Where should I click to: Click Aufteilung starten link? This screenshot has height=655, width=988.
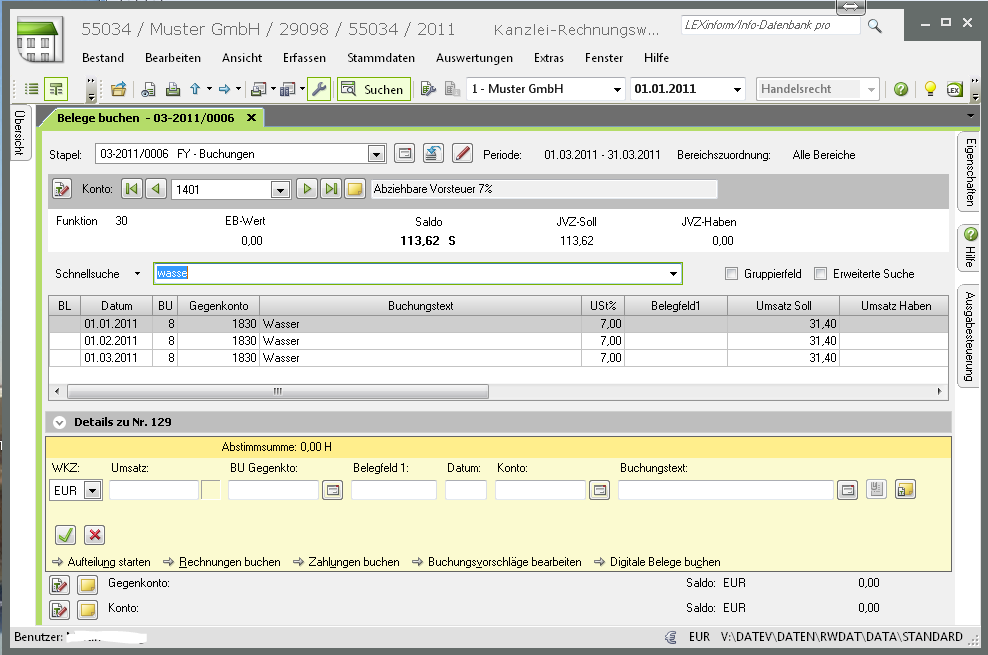(109, 562)
